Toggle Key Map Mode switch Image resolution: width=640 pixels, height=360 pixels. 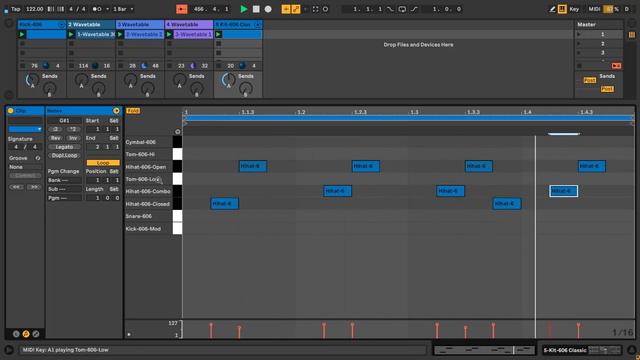pos(574,9)
